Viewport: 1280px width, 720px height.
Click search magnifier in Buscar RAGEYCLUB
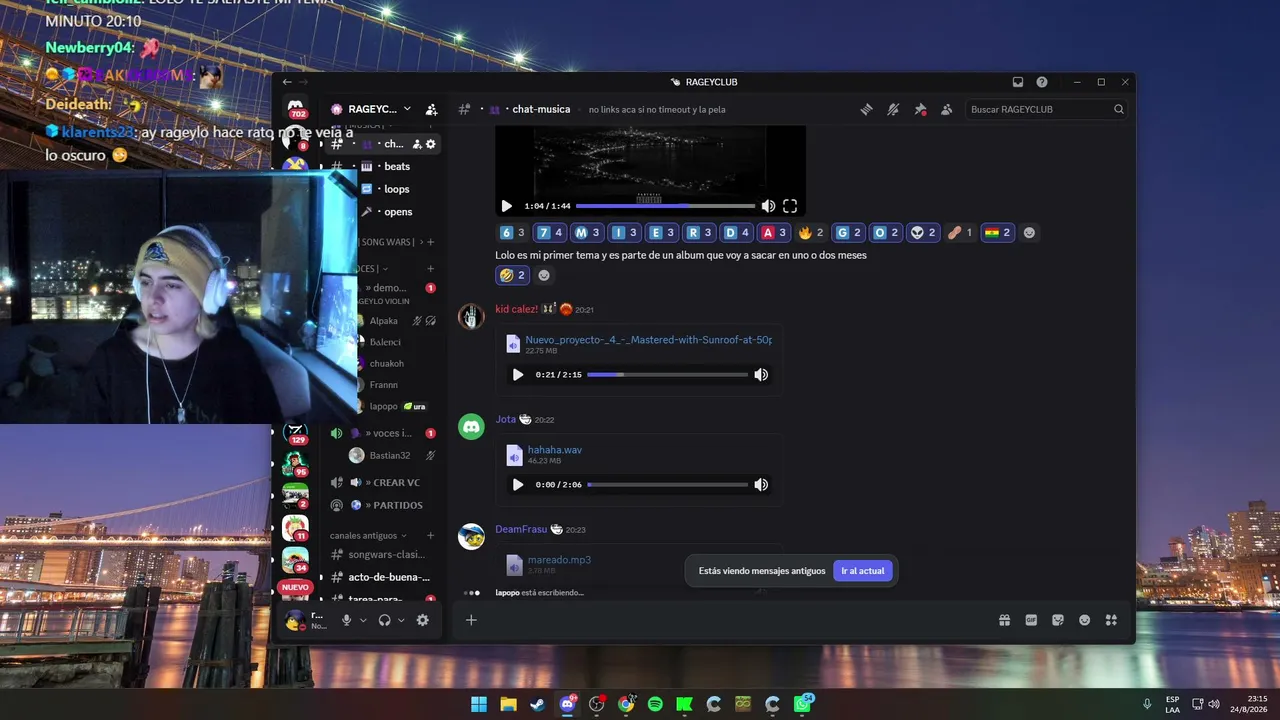coord(1119,109)
